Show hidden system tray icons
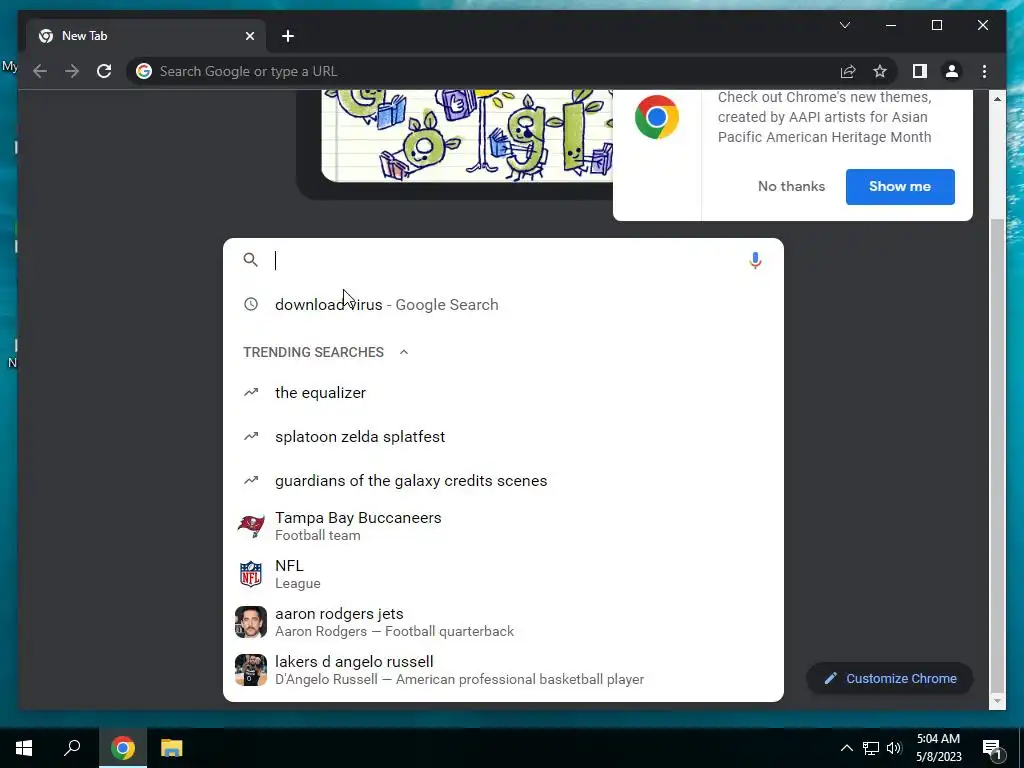This screenshot has width=1024, height=768. [846, 748]
